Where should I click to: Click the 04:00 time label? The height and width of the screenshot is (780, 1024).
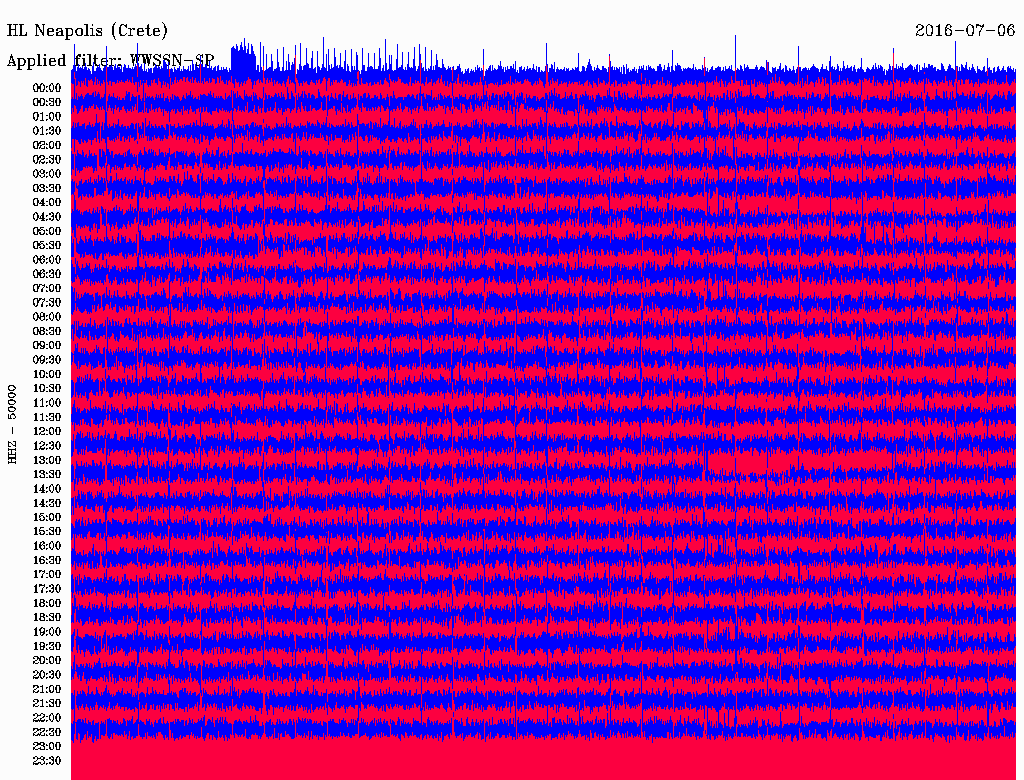pos(47,203)
